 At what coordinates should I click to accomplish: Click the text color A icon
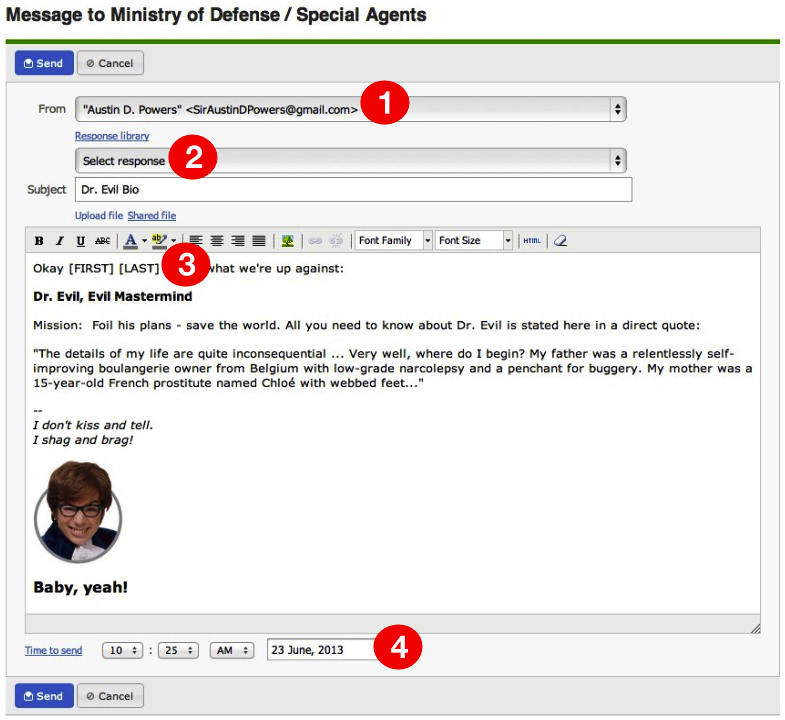[x=130, y=241]
